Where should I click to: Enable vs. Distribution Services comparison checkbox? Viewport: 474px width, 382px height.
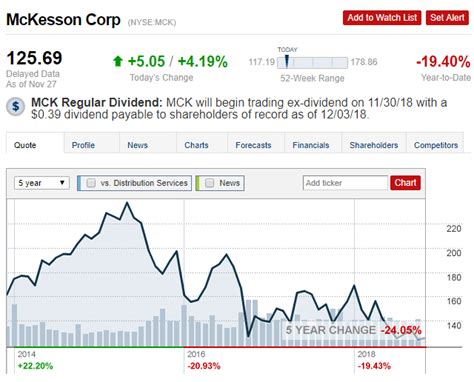pyautogui.click(x=91, y=183)
